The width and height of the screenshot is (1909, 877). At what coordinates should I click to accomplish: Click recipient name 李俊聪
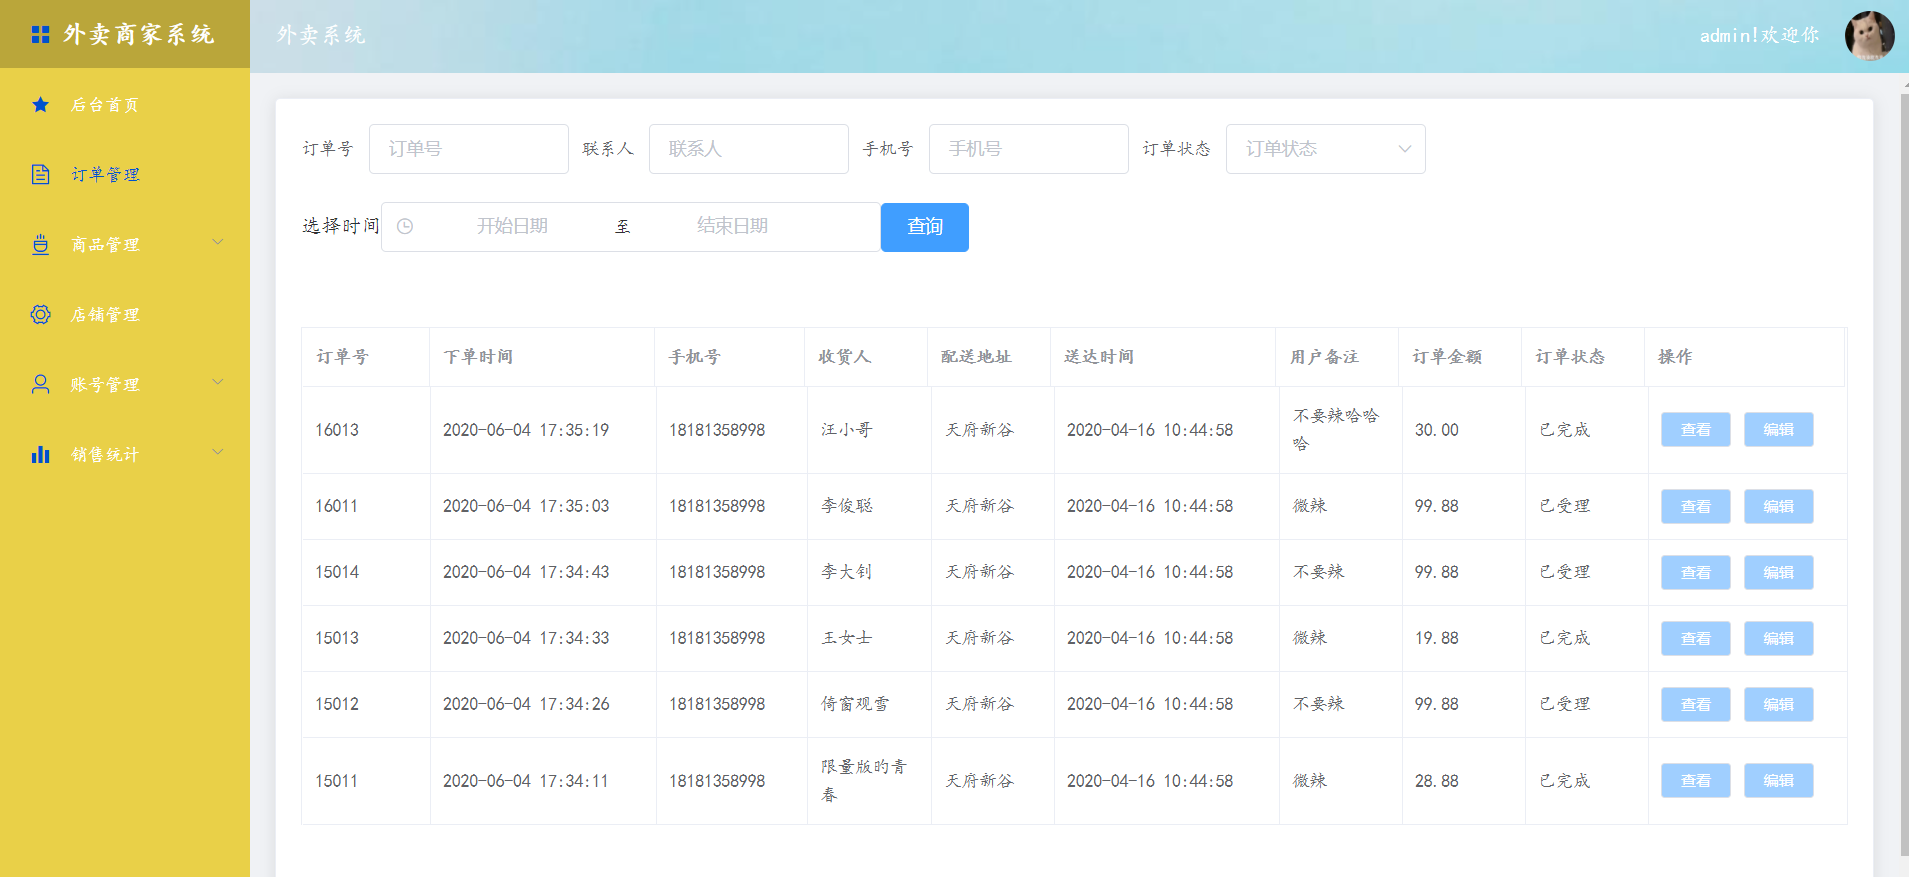847,506
